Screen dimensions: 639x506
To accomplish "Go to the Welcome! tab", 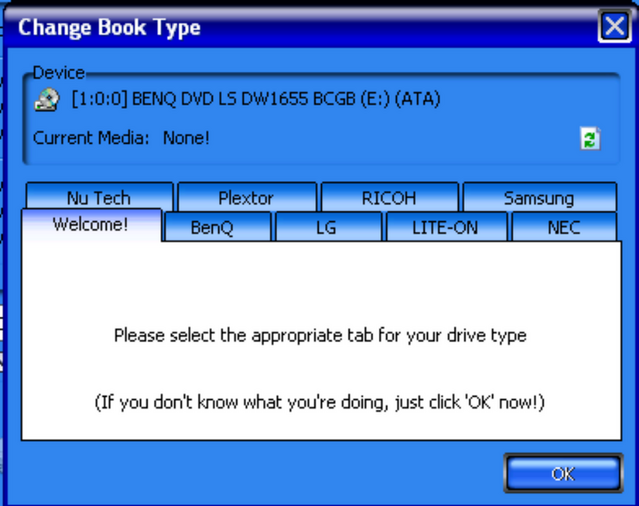I will (91, 225).
